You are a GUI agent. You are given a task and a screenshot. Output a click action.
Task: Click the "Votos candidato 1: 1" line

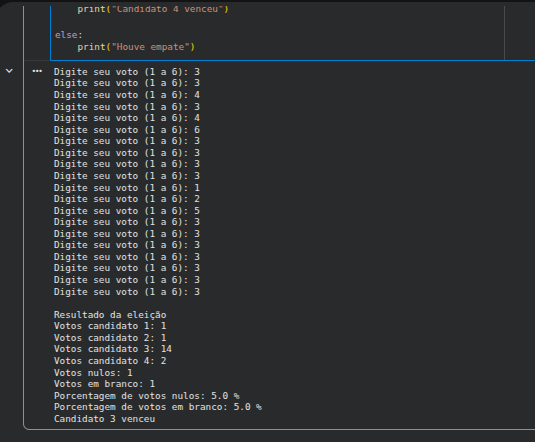[110, 326]
